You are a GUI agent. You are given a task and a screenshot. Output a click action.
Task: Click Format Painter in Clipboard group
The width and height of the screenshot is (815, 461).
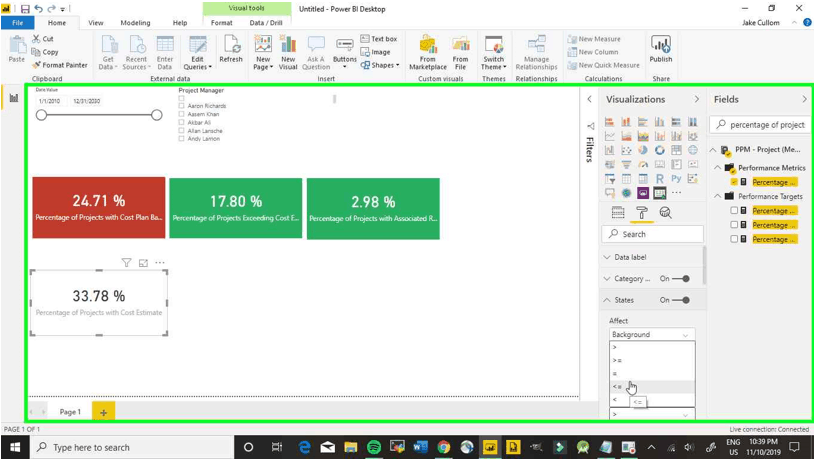tap(59, 65)
